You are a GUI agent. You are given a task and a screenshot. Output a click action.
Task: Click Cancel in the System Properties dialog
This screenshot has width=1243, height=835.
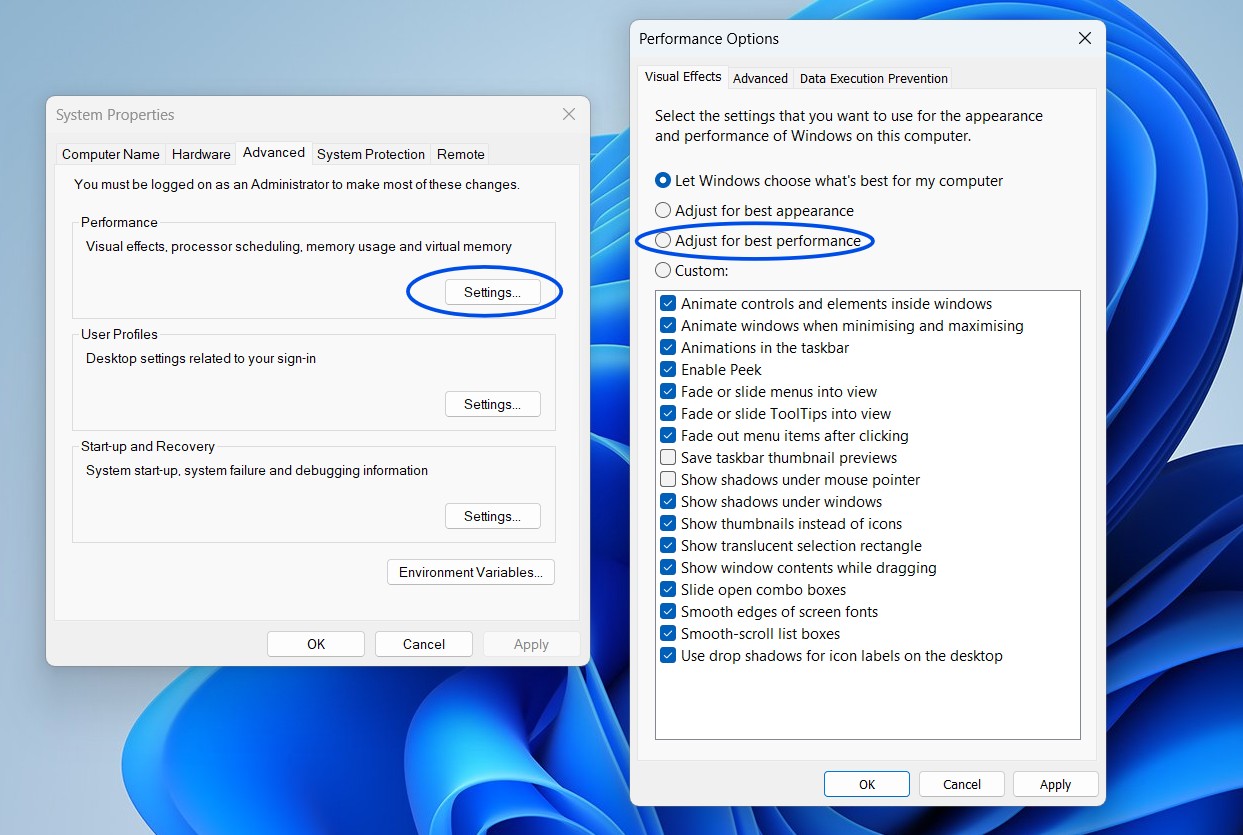424,644
